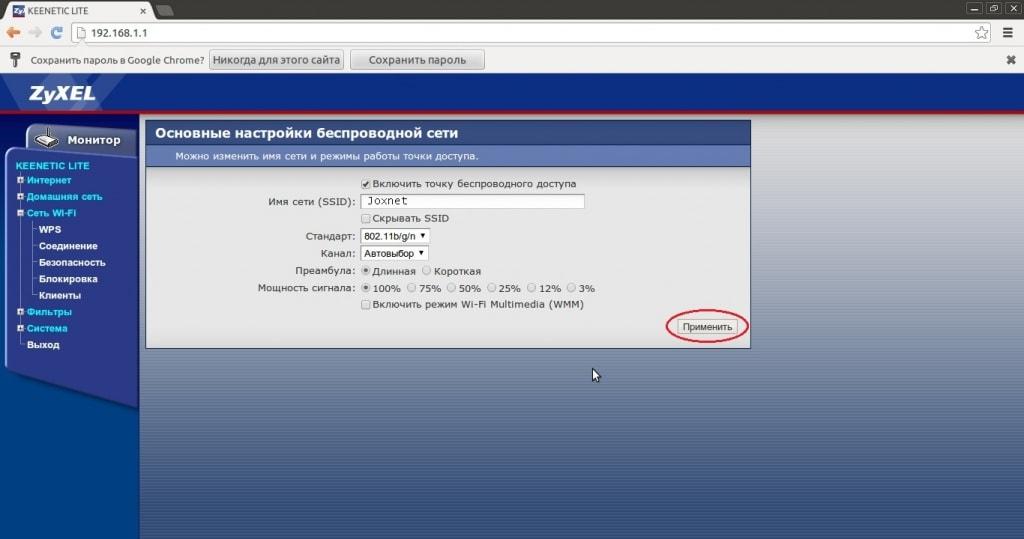Open the 802.11b/g/n standard dropdown
1024x539 pixels.
pyautogui.click(x=394, y=236)
